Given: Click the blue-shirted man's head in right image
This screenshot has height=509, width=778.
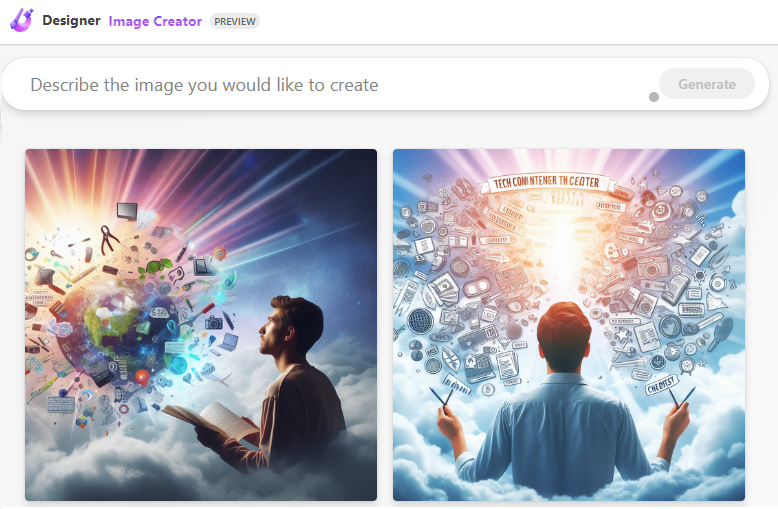Looking at the screenshot, I should pos(564,337).
